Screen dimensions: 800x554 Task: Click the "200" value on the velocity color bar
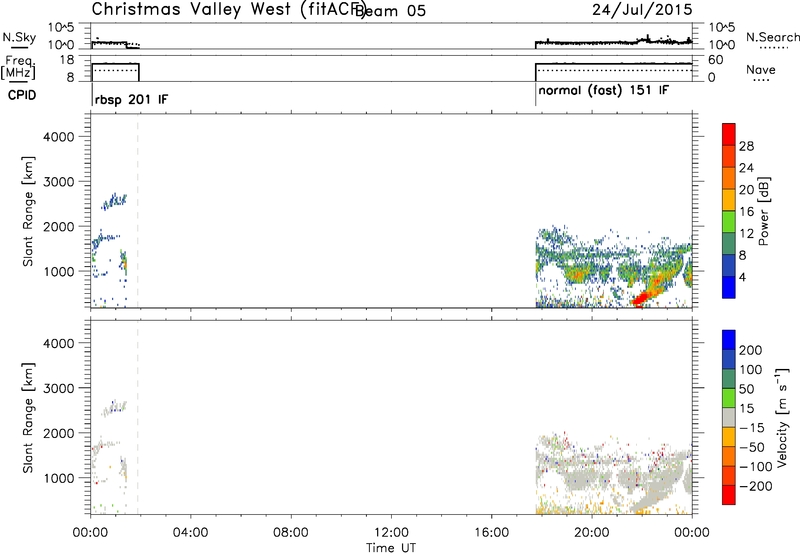(x=751, y=350)
